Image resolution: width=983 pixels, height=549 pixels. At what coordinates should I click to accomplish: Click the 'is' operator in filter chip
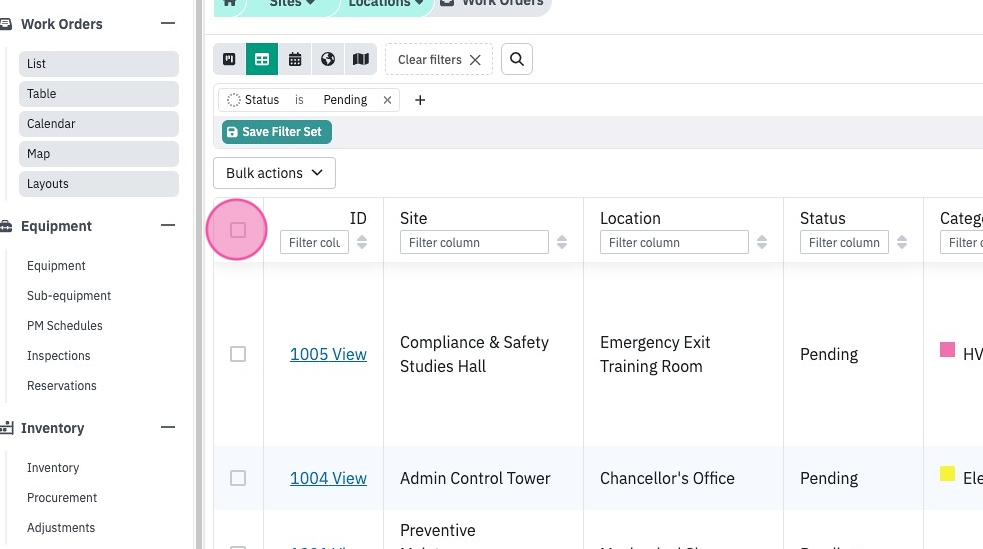pyautogui.click(x=299, y=100)
